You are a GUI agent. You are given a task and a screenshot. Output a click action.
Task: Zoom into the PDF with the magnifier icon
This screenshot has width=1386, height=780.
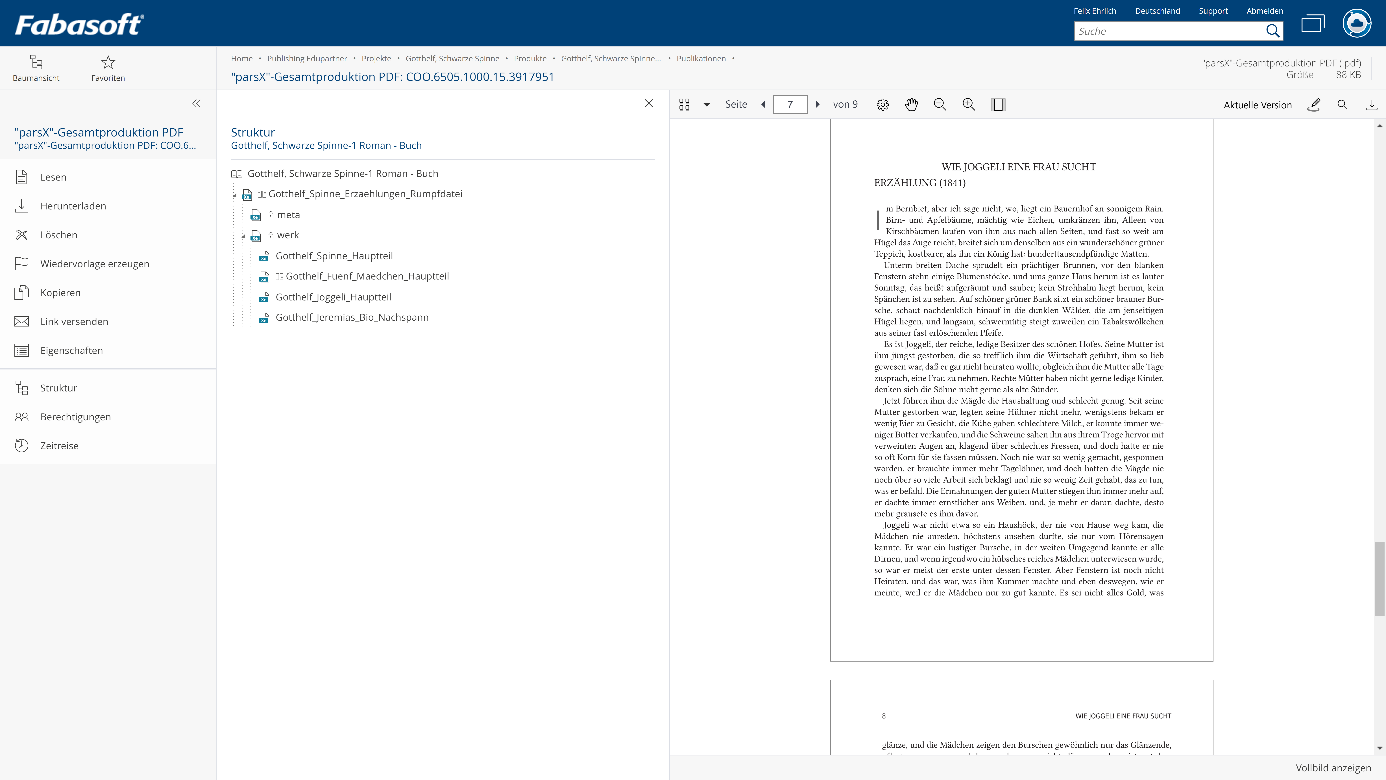pyautogui.click(x=968, y=103)
